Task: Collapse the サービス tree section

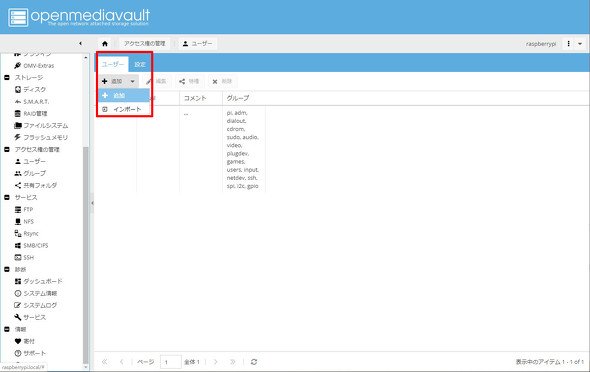Action: click(x=7, y=197)
